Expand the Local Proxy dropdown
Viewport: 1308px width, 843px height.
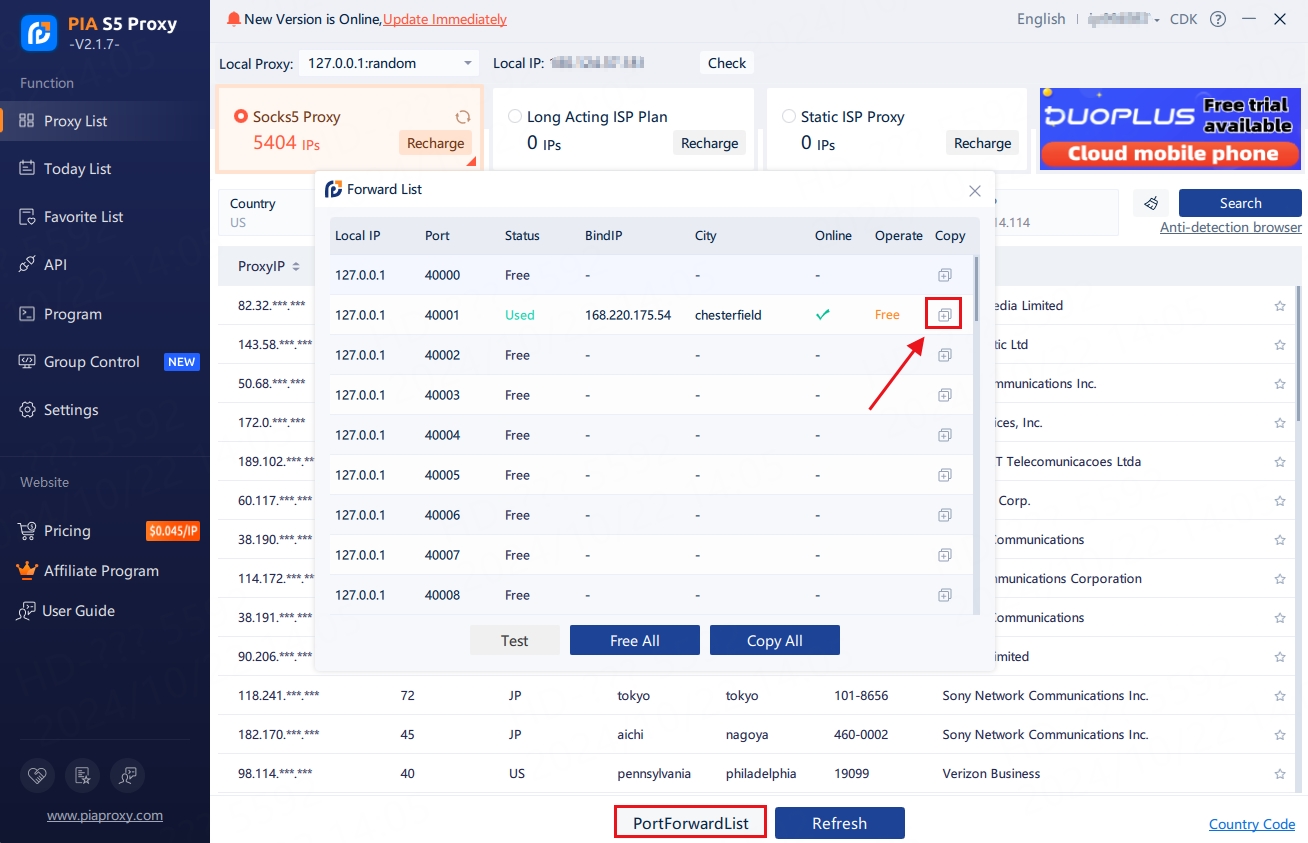tap(467, 63)
